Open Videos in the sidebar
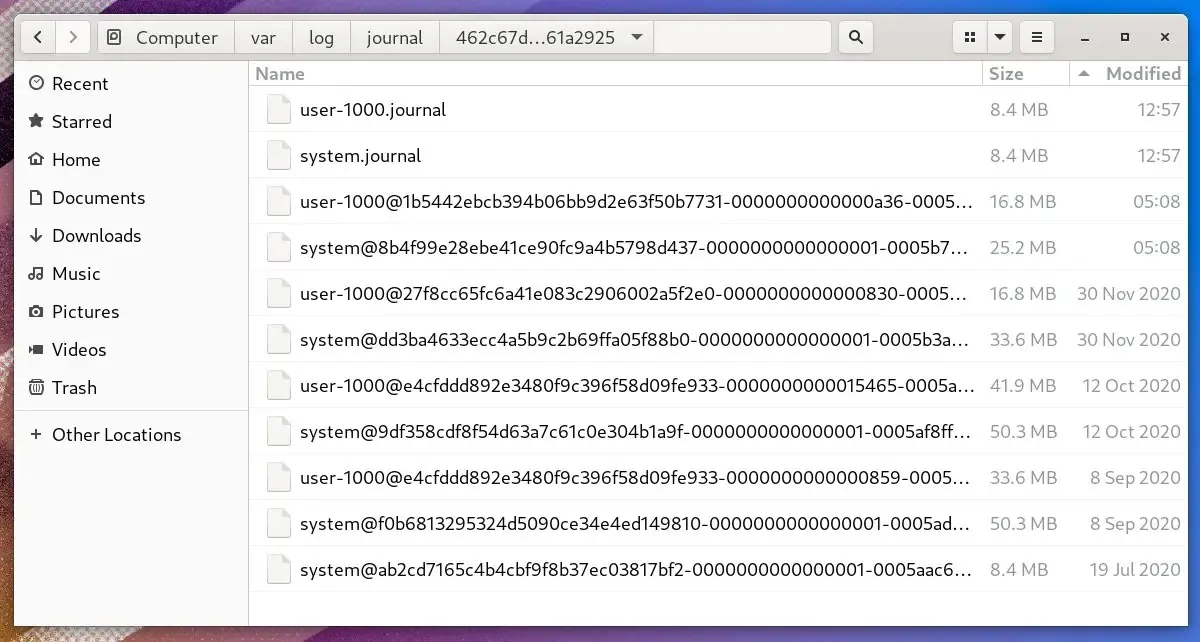The image size is (1200, 642). tap(131, 350)
